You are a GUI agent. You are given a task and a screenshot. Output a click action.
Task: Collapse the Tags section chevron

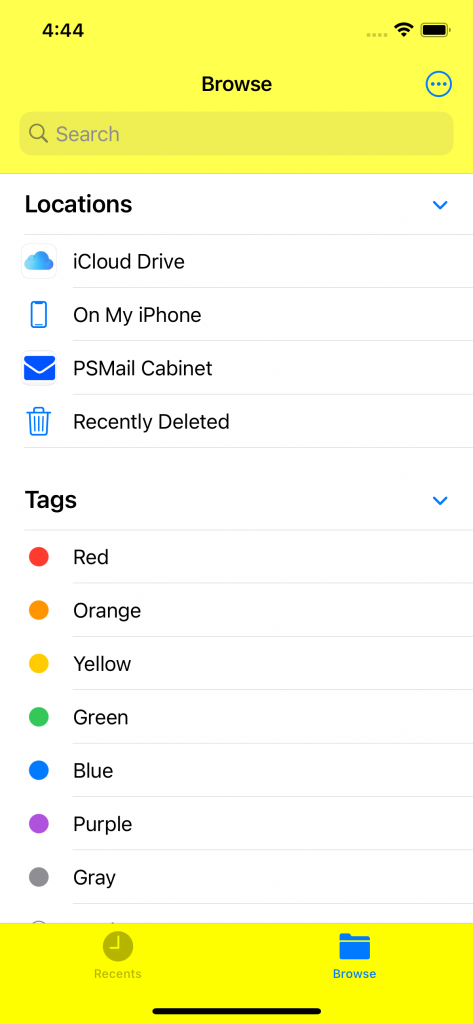(440, 501)
